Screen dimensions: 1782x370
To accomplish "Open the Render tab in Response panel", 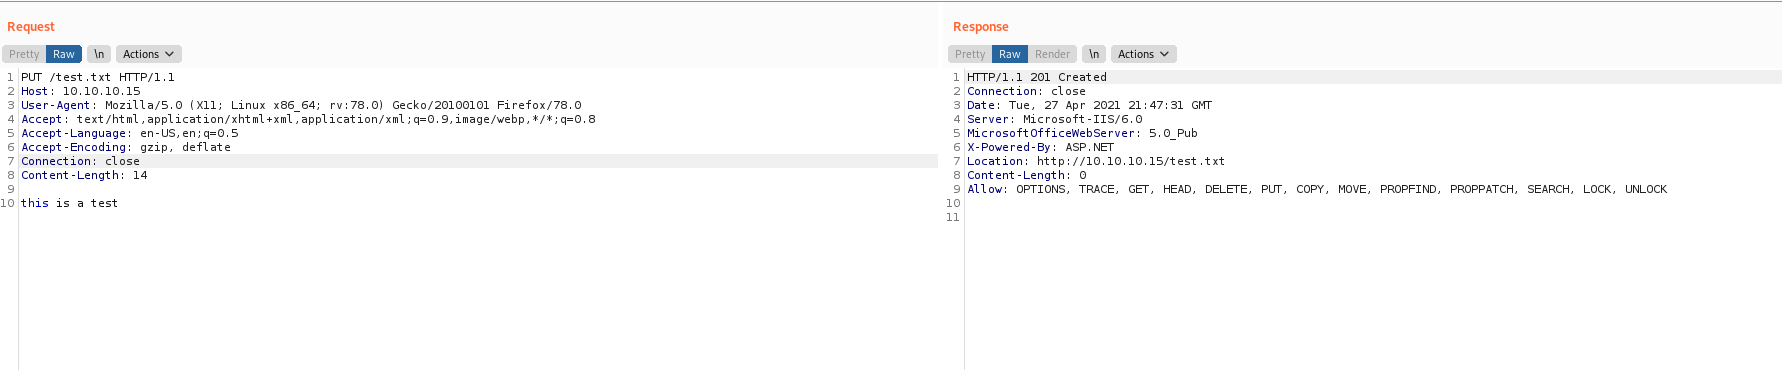I will point(1052,54).
